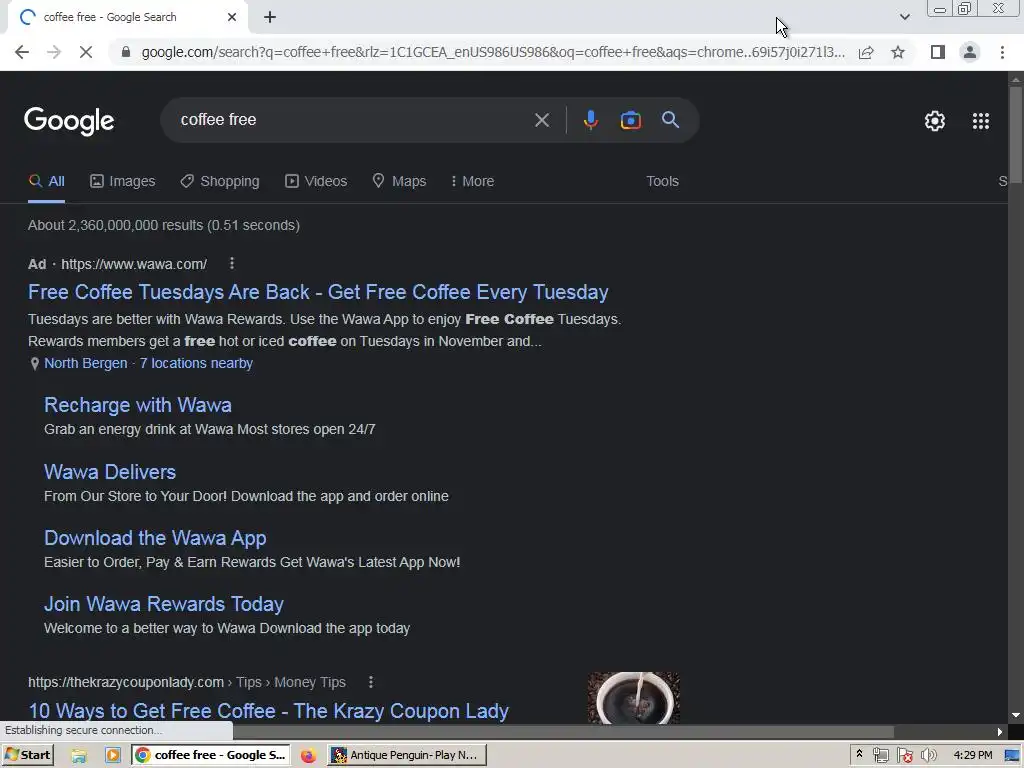
Task: Share this page icon in address bar
Action: pos(866,52)
